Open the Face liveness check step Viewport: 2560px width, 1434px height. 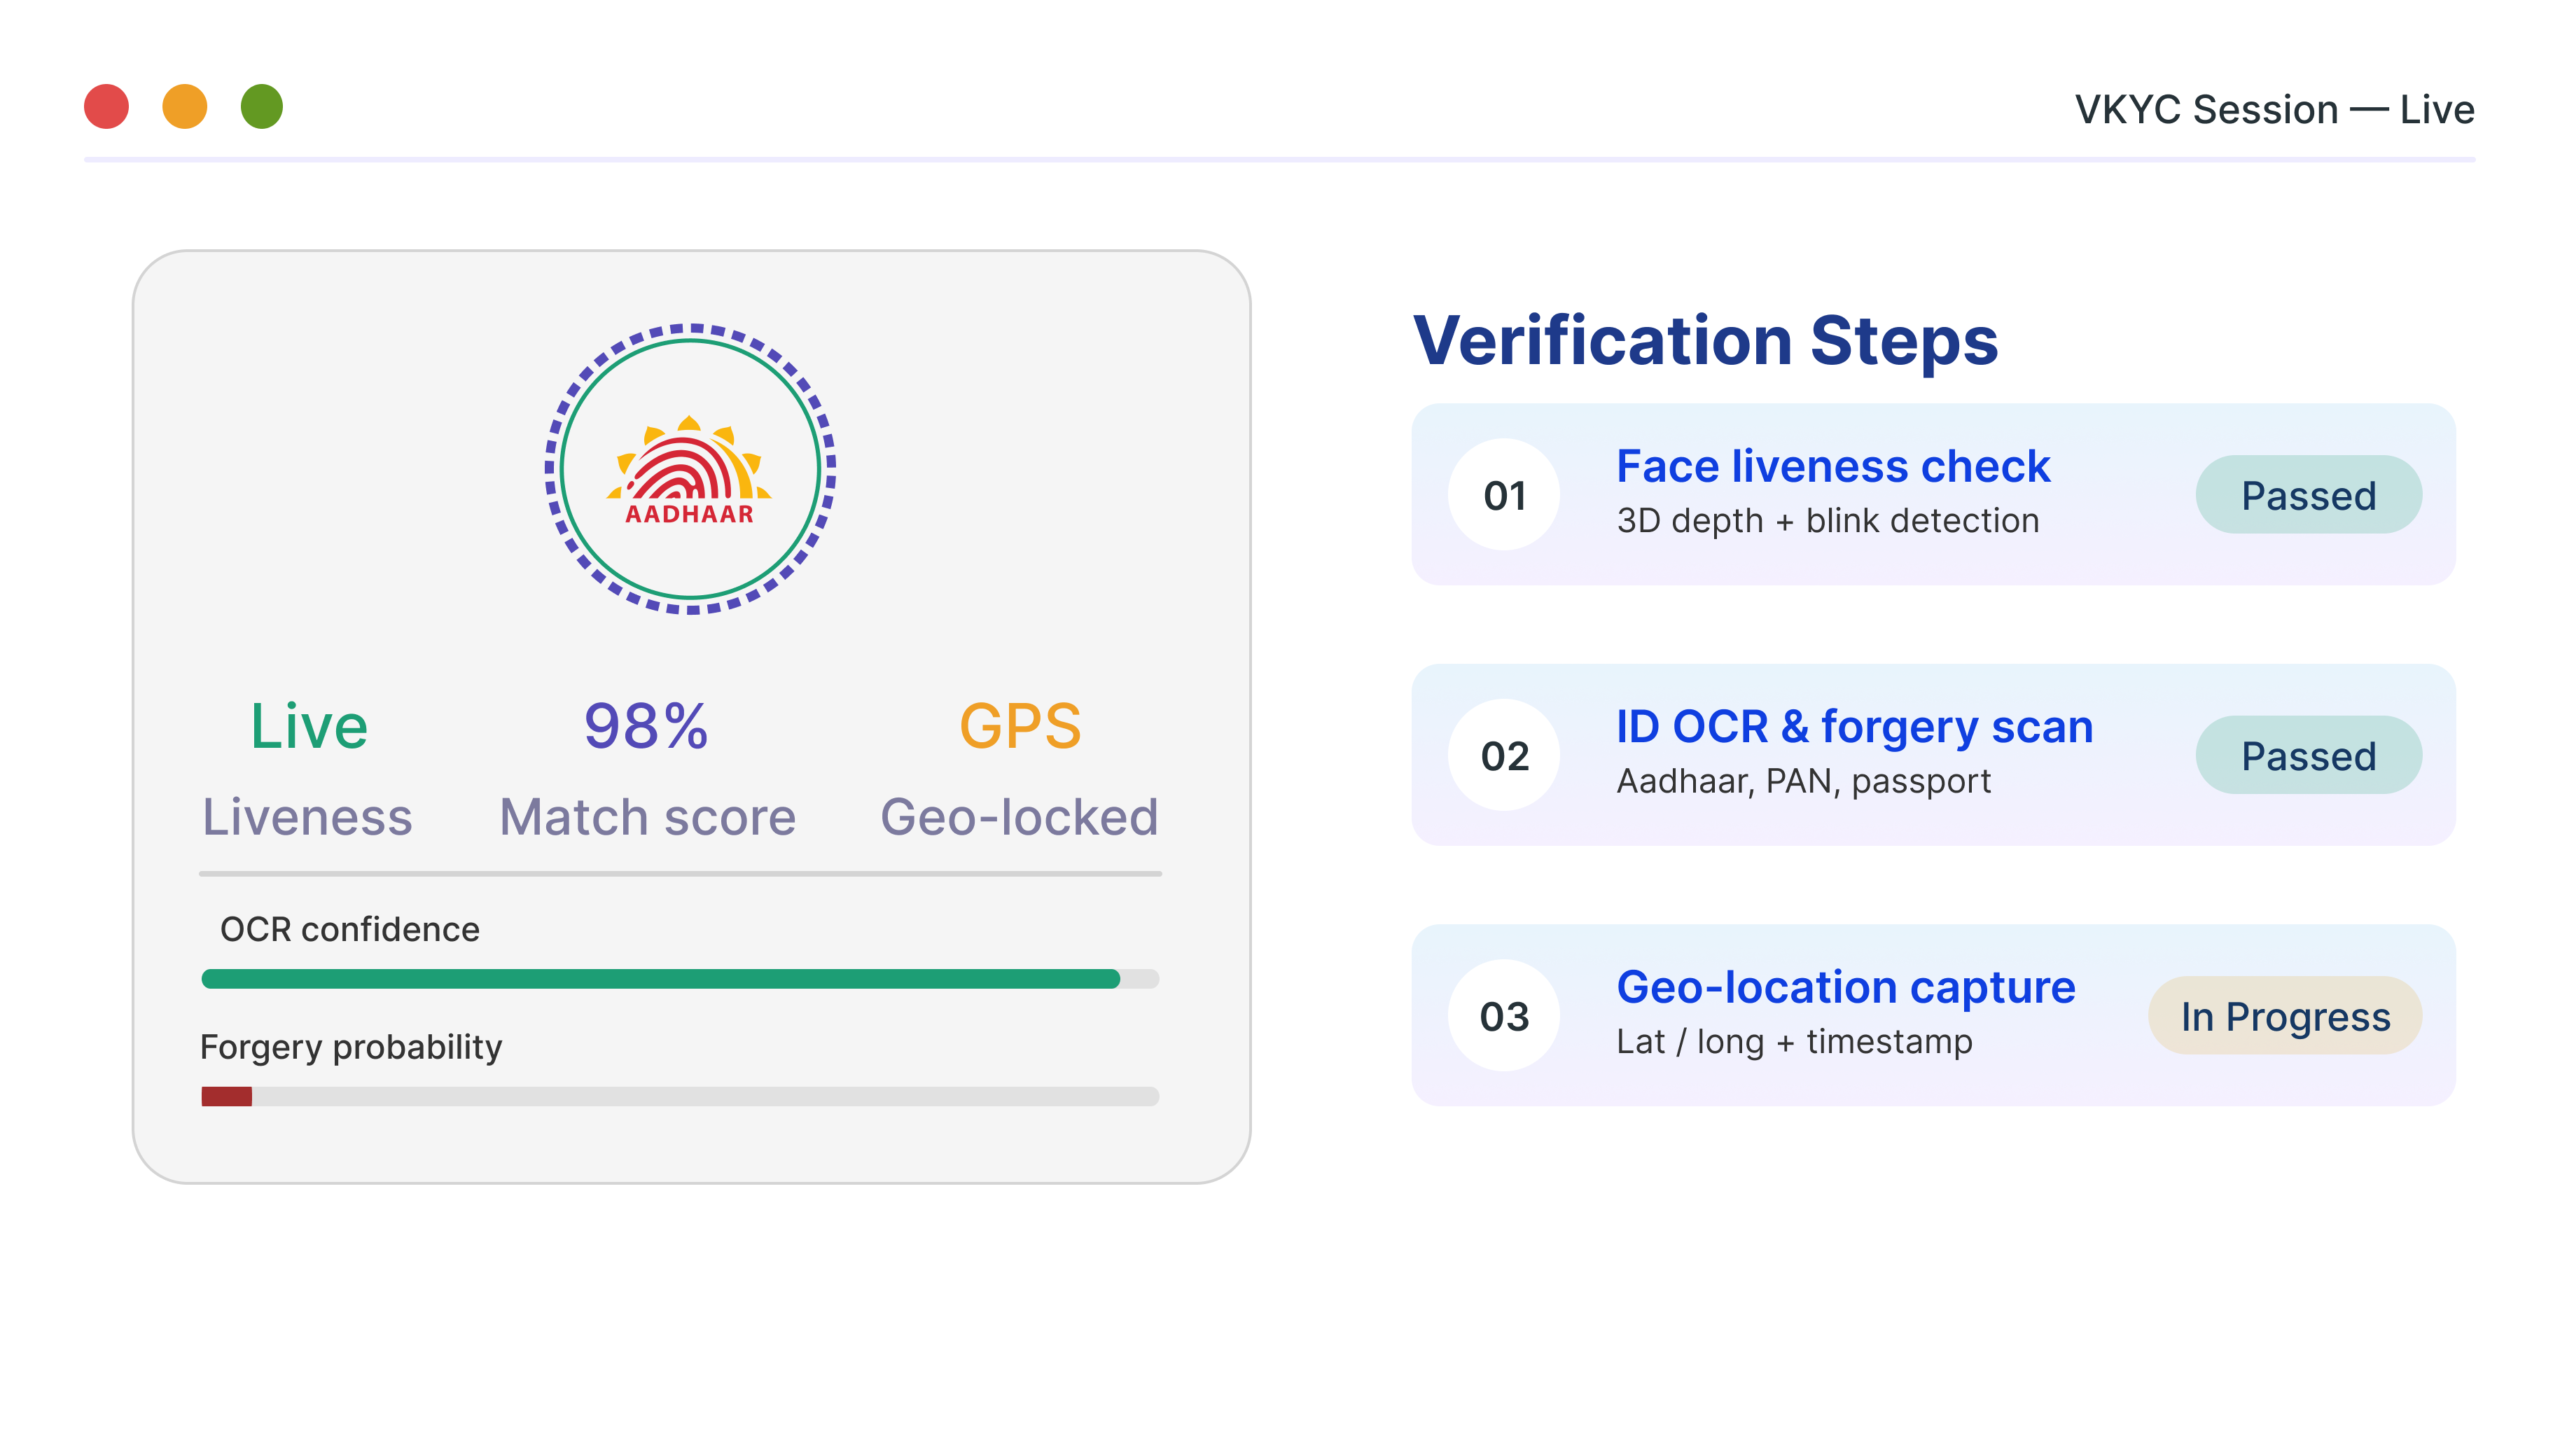[1832, 467]
